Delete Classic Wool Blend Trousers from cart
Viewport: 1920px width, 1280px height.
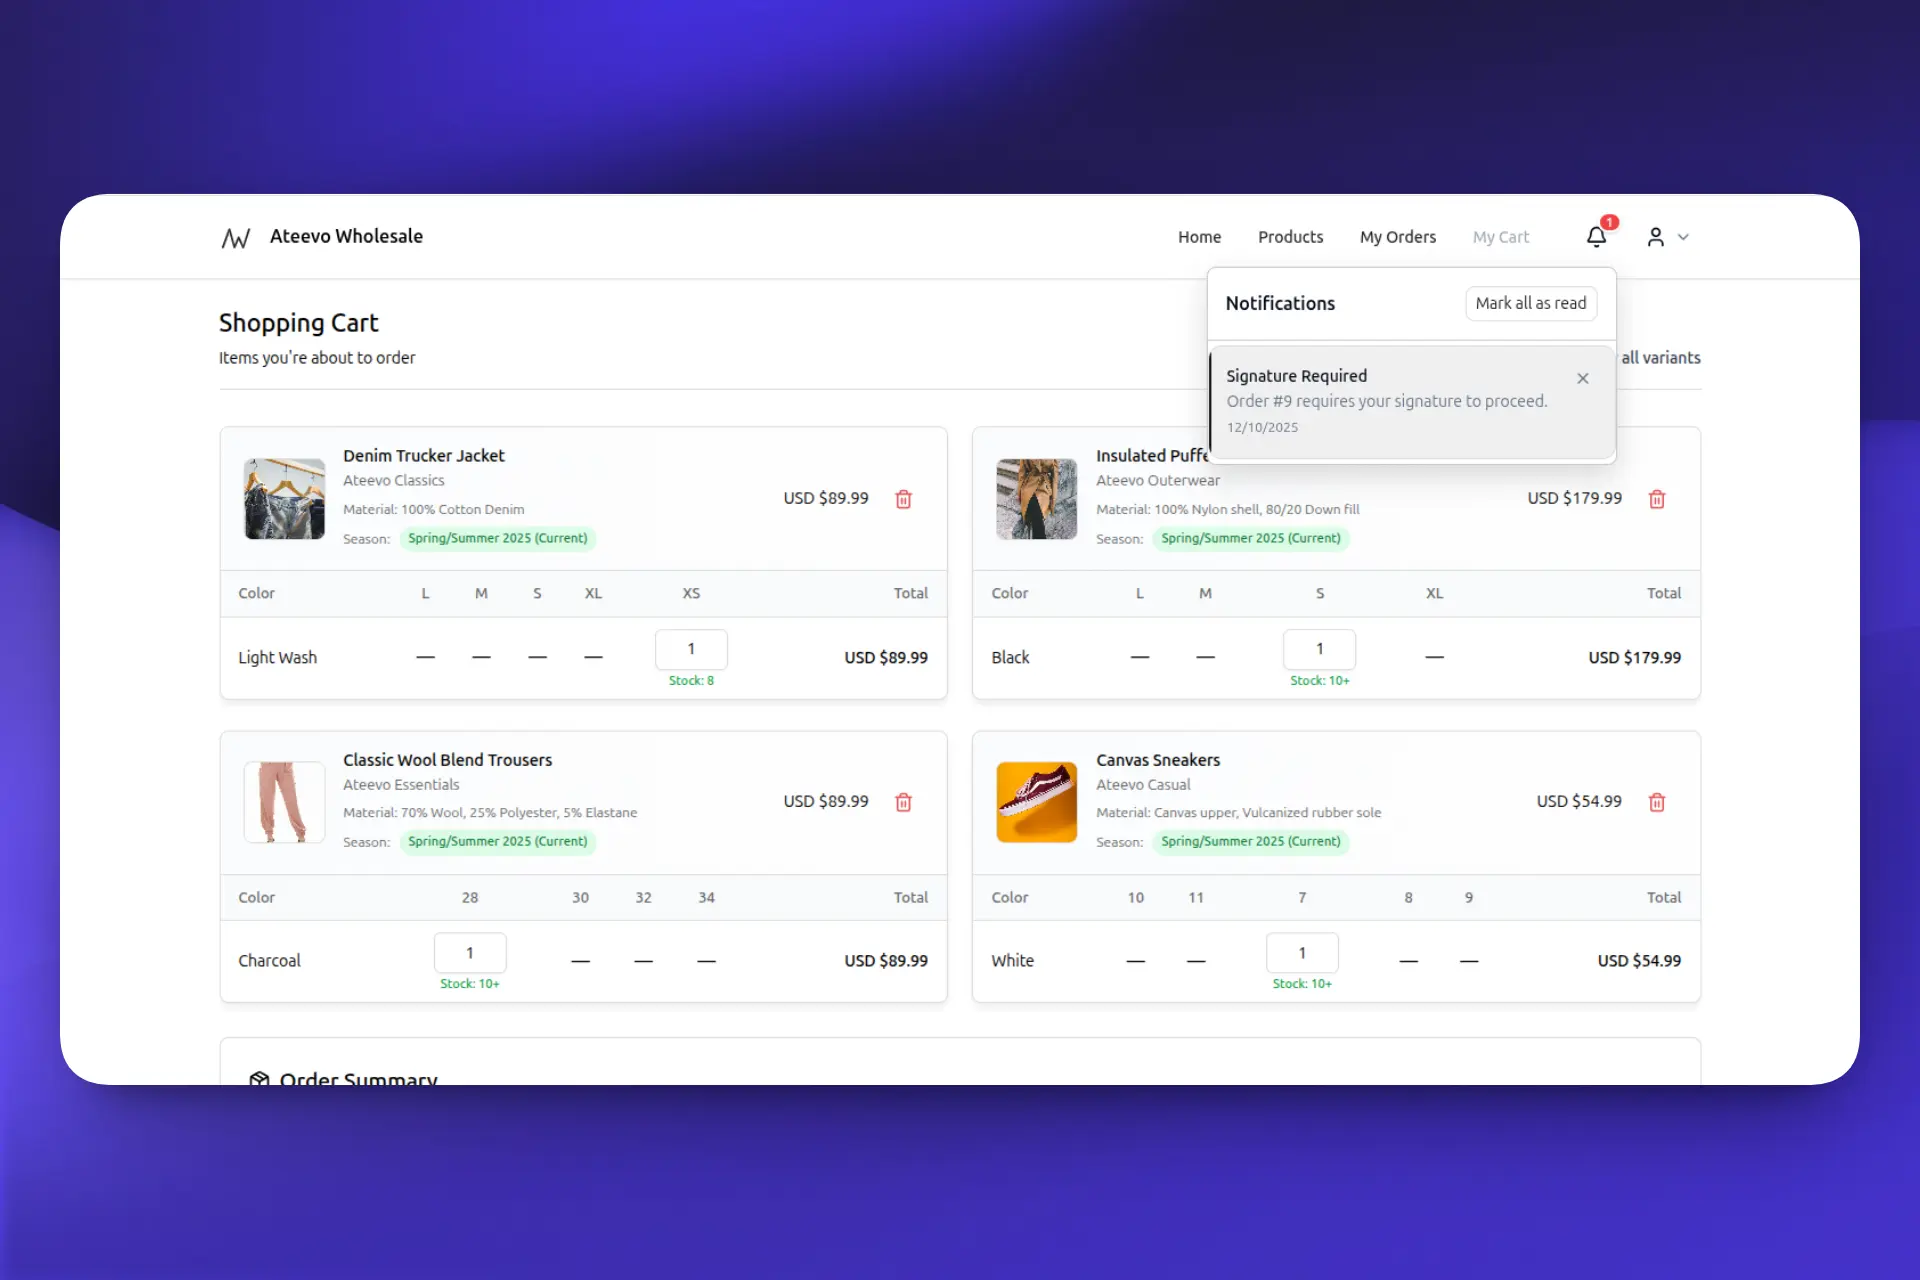point(903,802)
